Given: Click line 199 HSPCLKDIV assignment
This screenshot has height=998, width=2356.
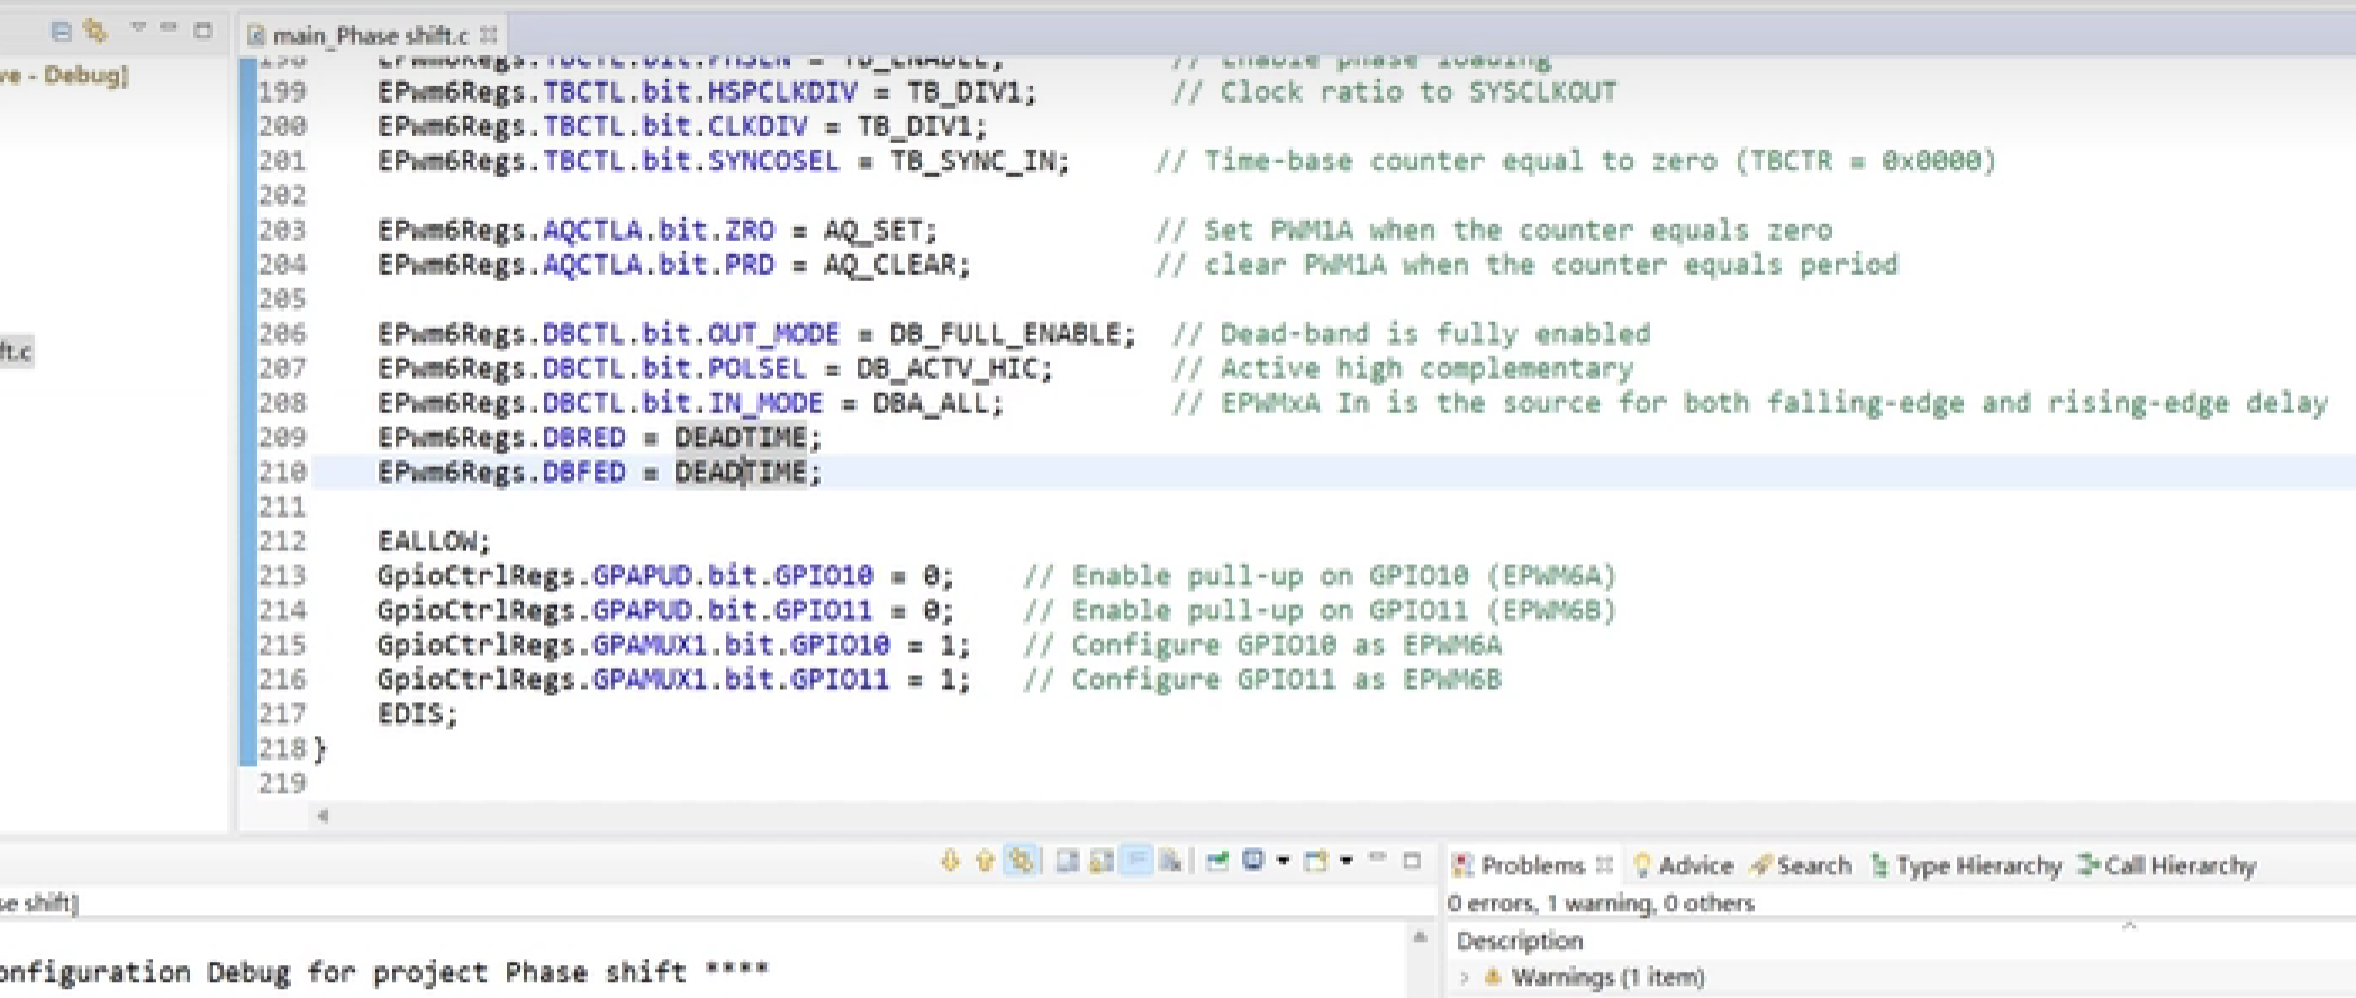Looking at the screenshot, I should pos(707,92).
